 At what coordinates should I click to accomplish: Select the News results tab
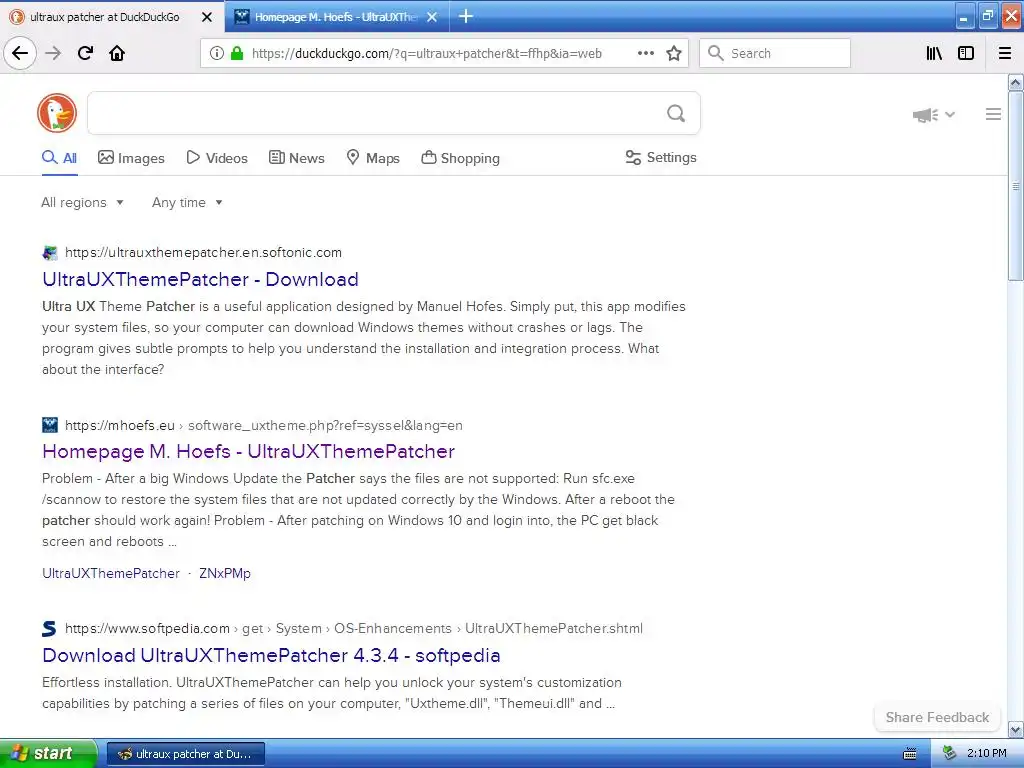(x=296, y=158)
